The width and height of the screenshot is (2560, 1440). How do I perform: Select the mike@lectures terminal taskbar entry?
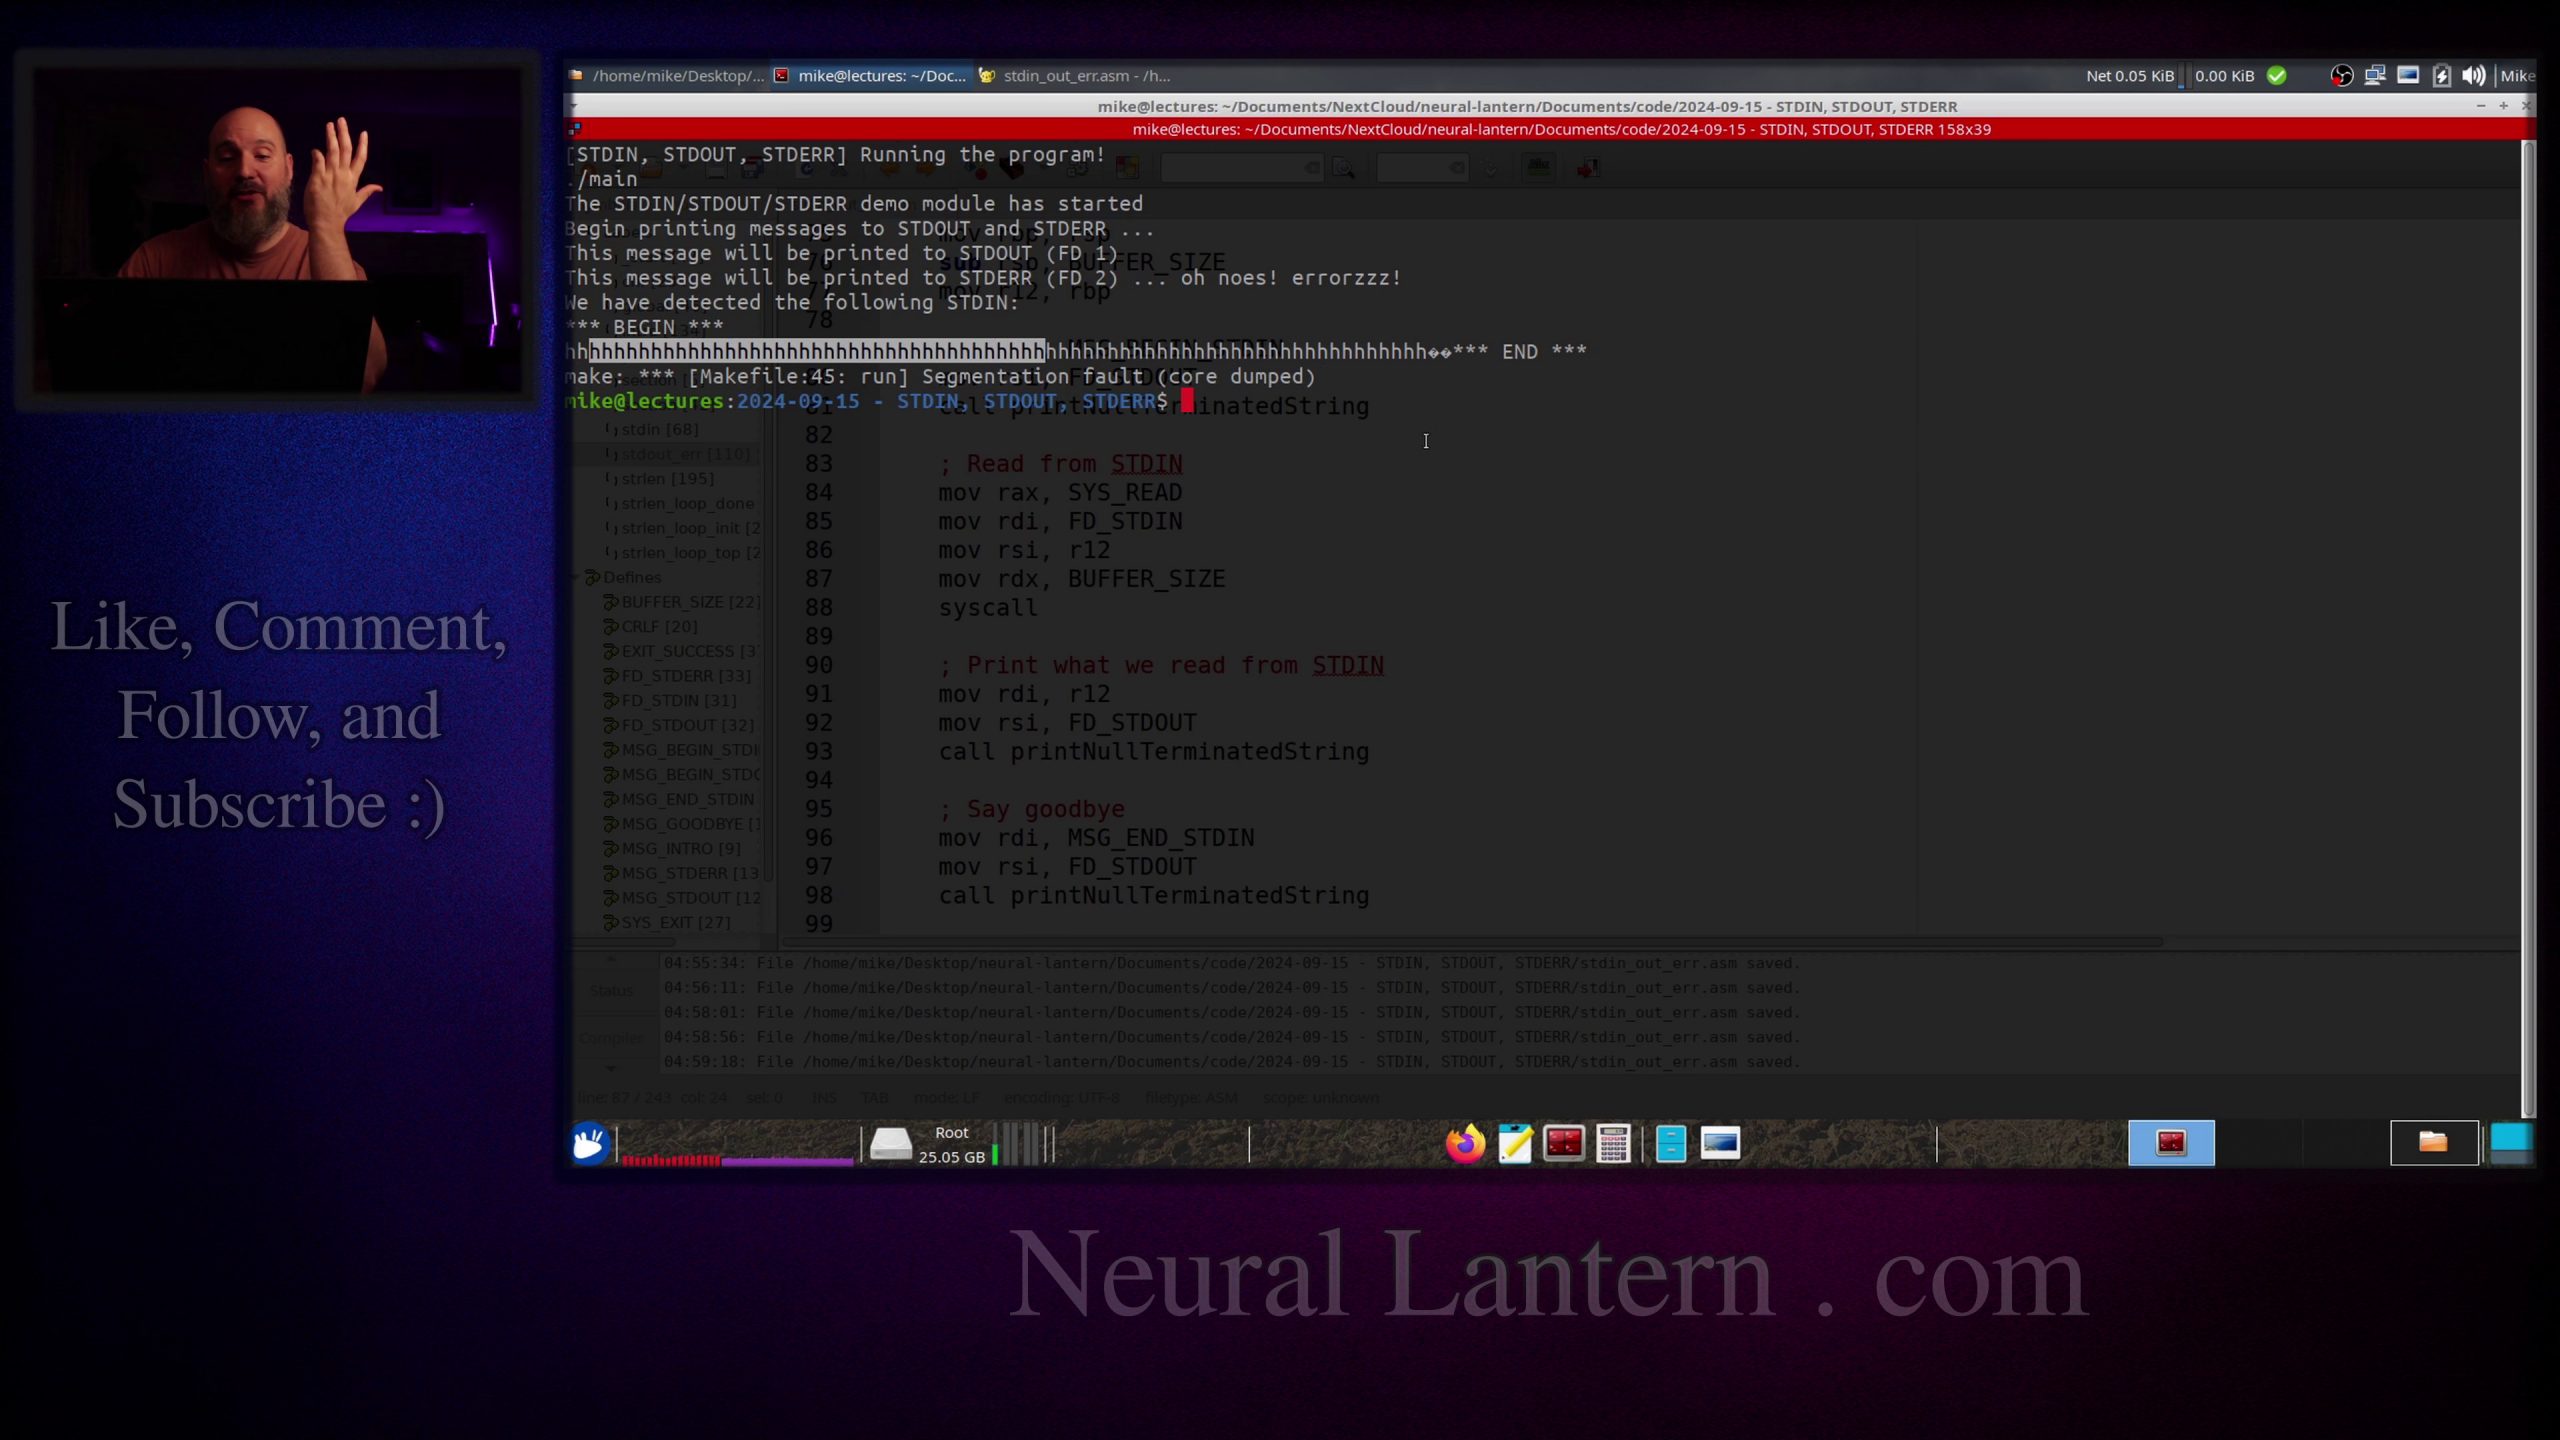(870, 76)
